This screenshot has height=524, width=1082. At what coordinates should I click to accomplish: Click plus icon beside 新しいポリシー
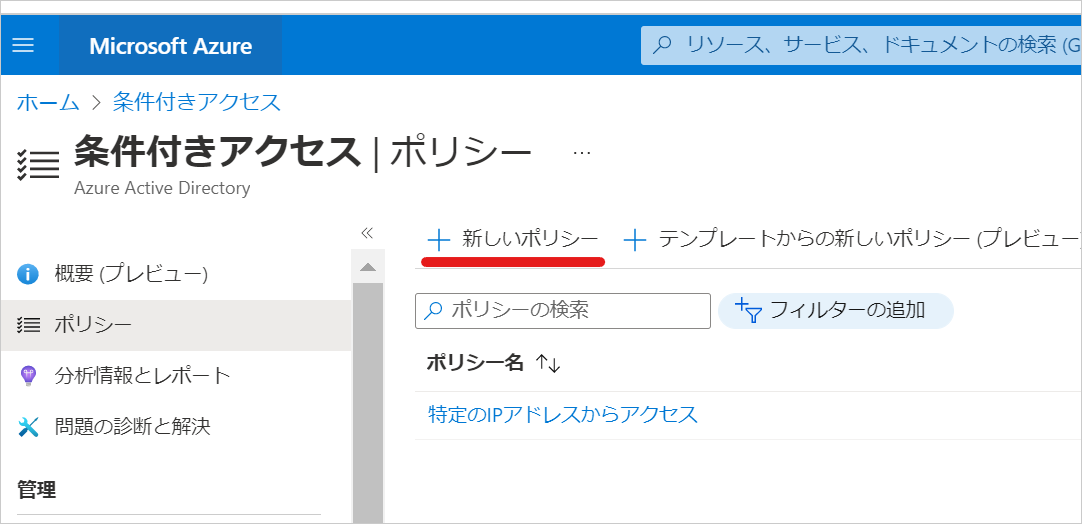tap(438, 240)
